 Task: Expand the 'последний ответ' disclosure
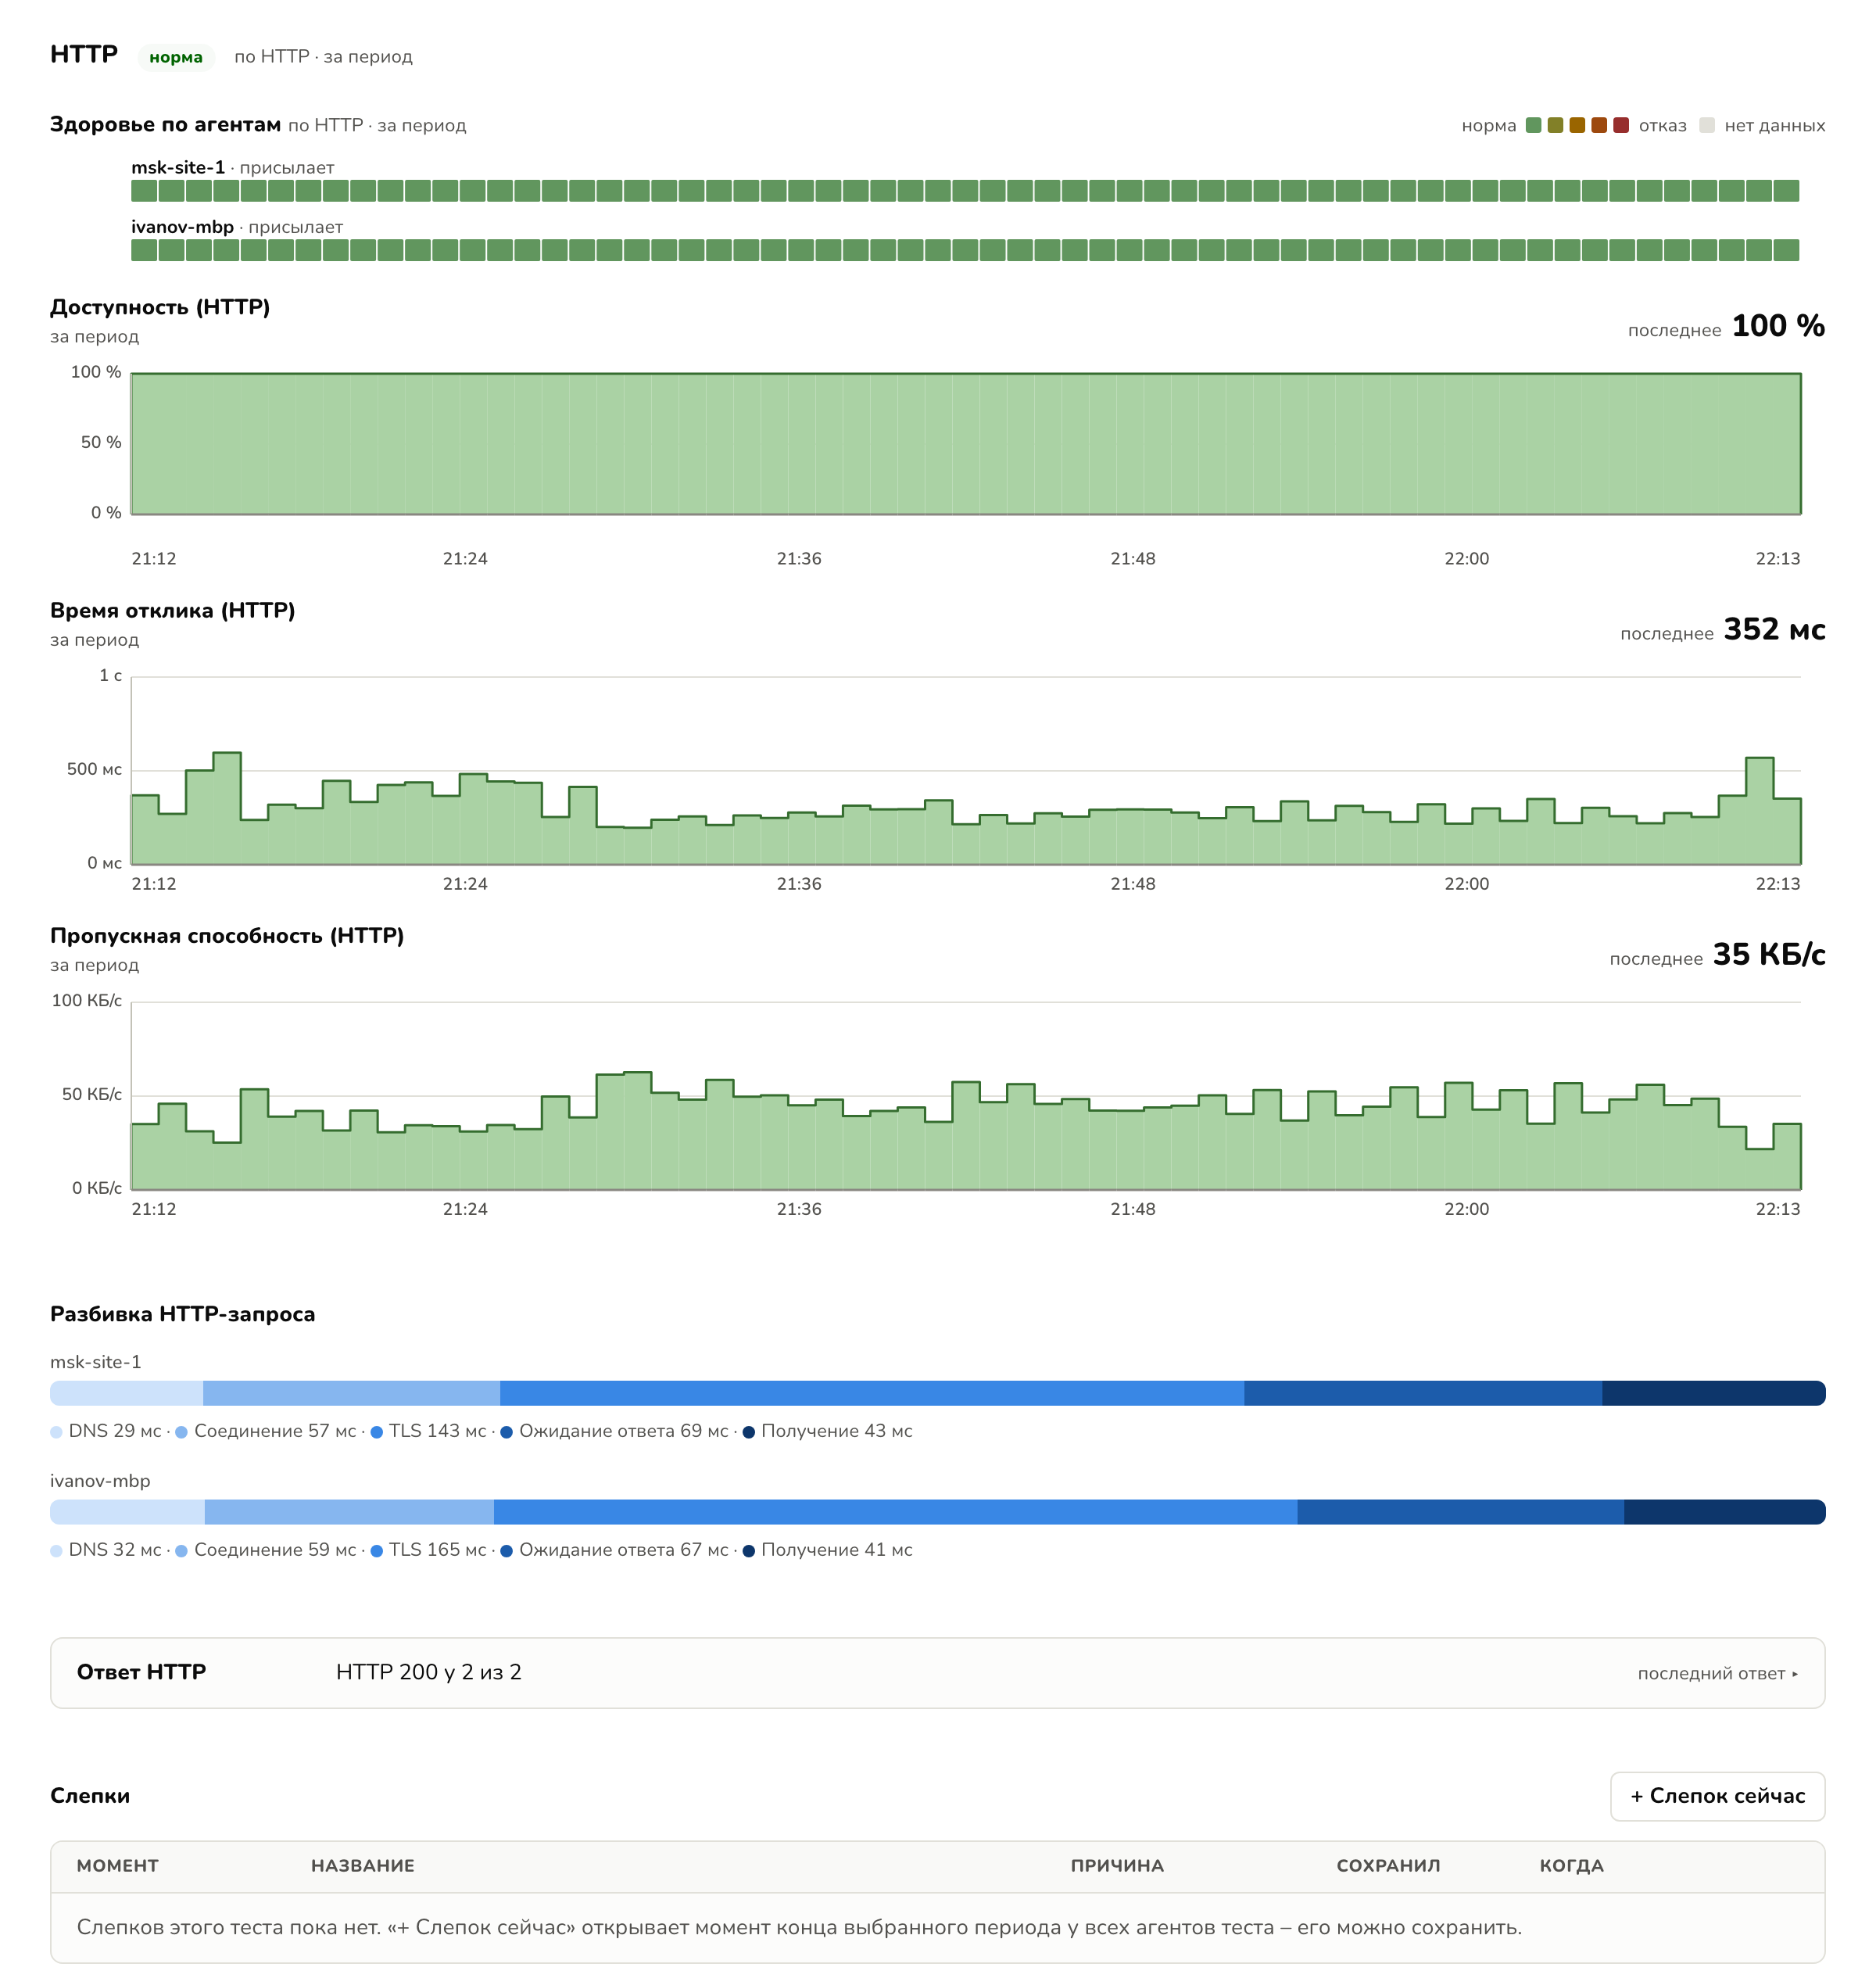[x=1717, y=1673]
